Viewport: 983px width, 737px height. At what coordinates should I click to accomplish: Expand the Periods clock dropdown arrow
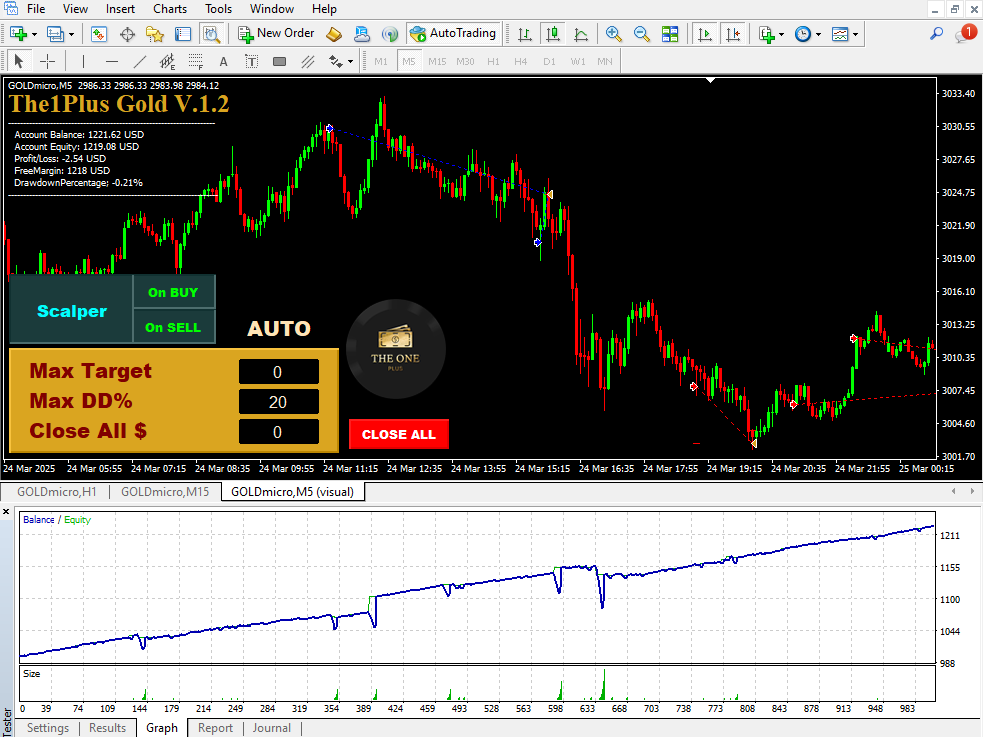point(818,34)
